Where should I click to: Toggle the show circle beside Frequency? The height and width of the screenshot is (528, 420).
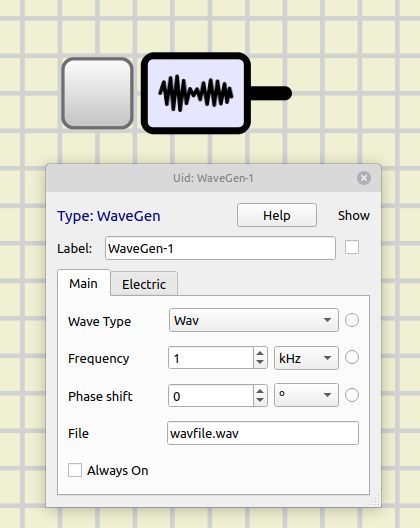click(352, 357)
